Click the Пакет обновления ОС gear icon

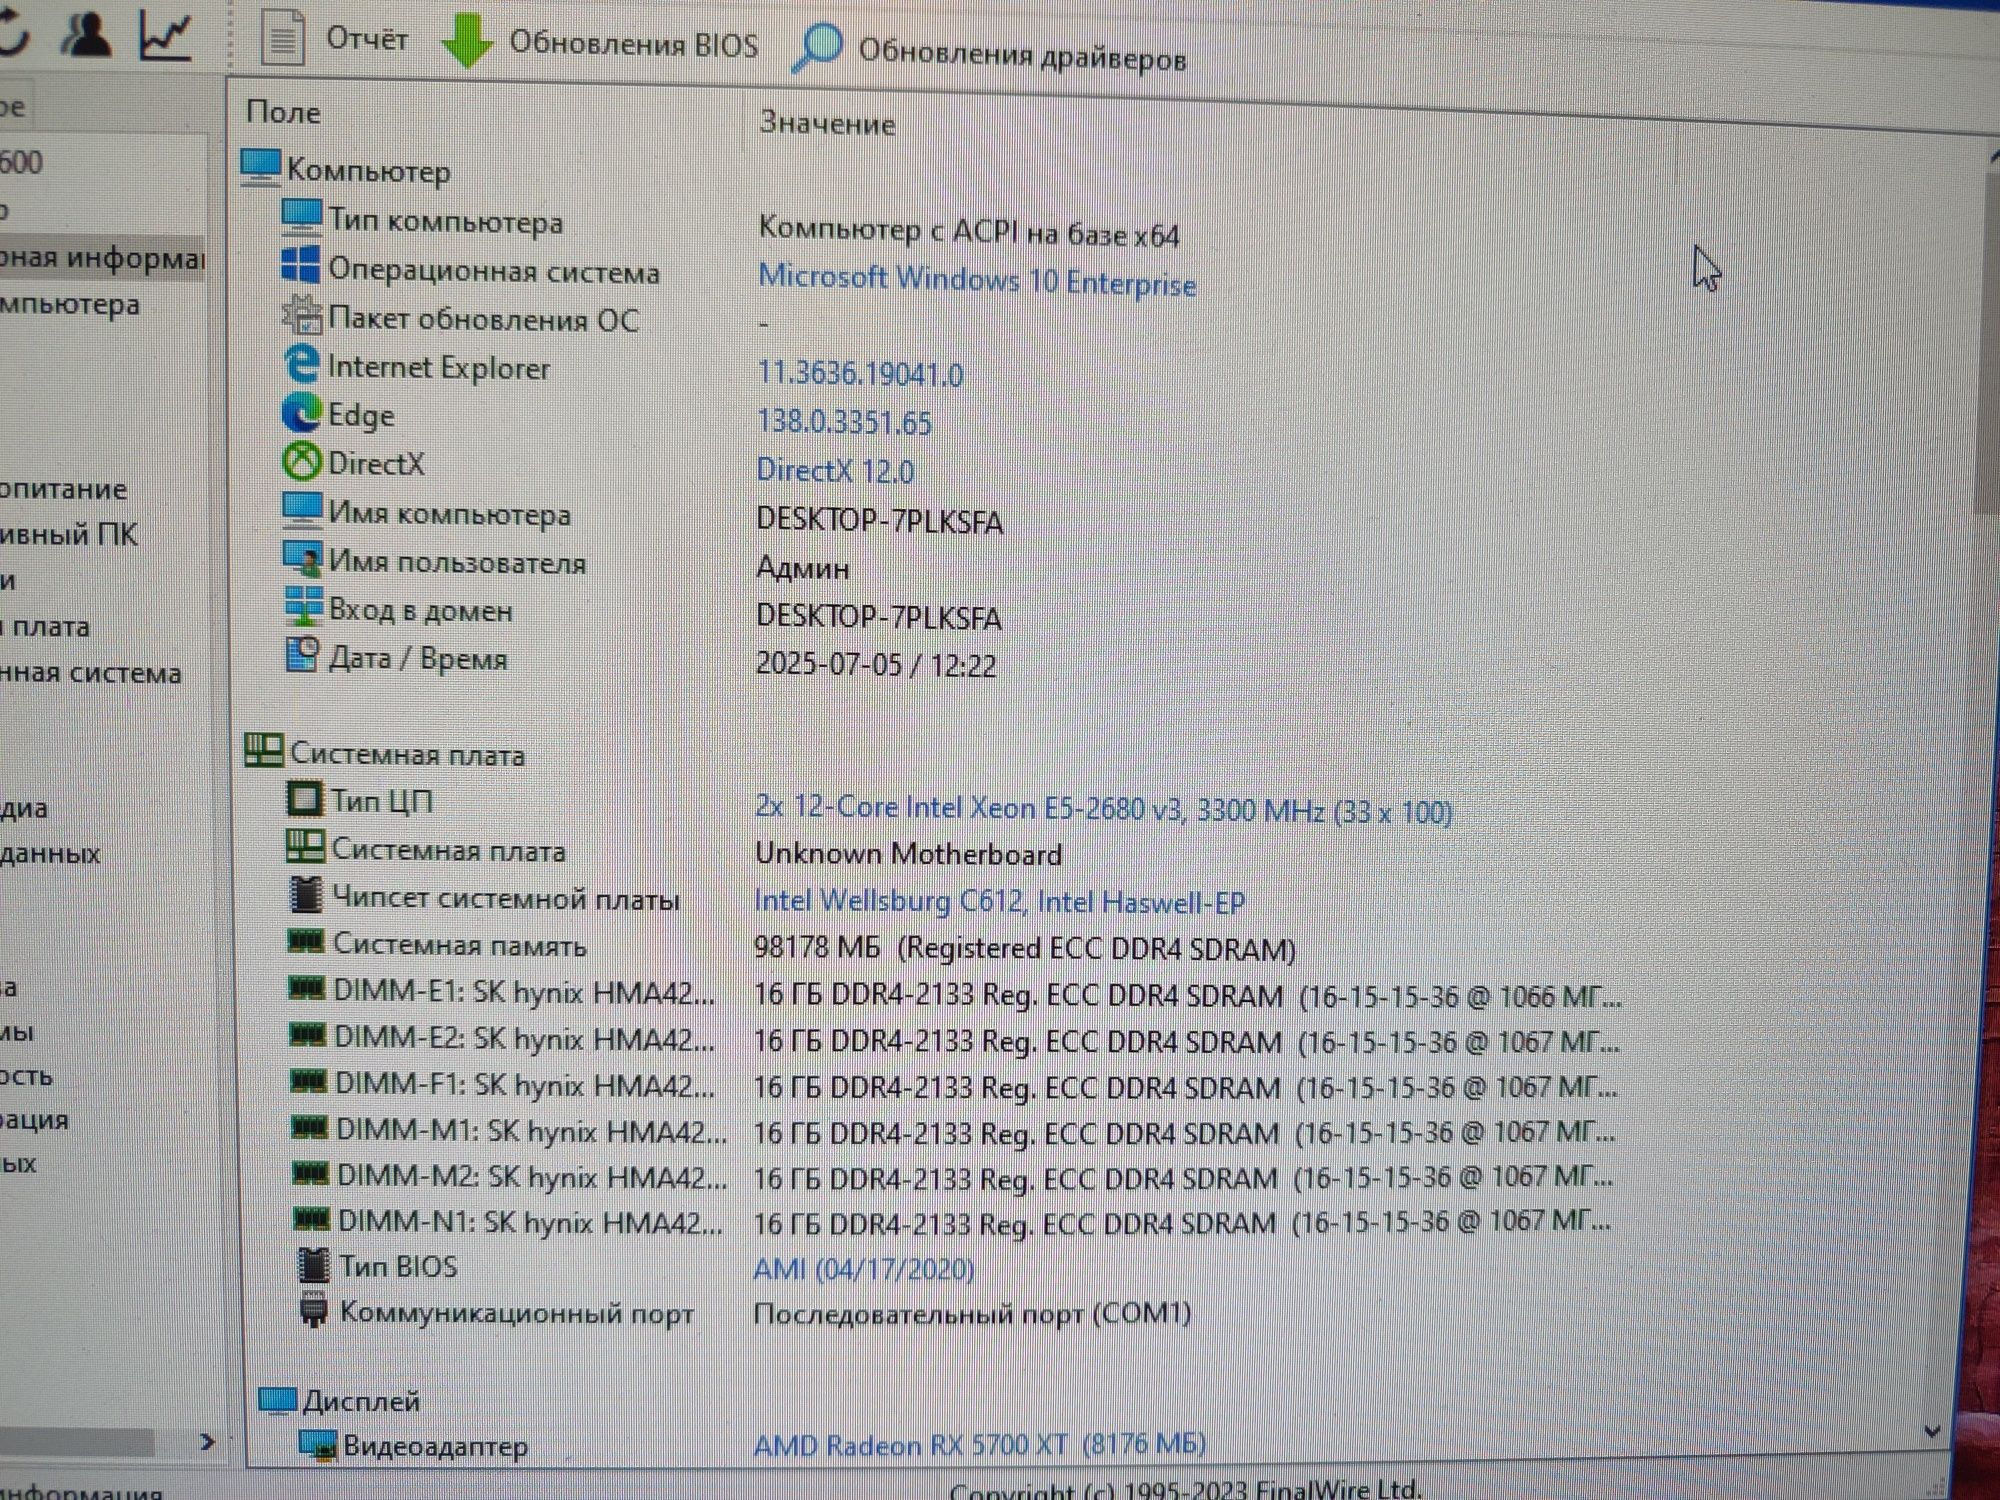tap(301, 315)
